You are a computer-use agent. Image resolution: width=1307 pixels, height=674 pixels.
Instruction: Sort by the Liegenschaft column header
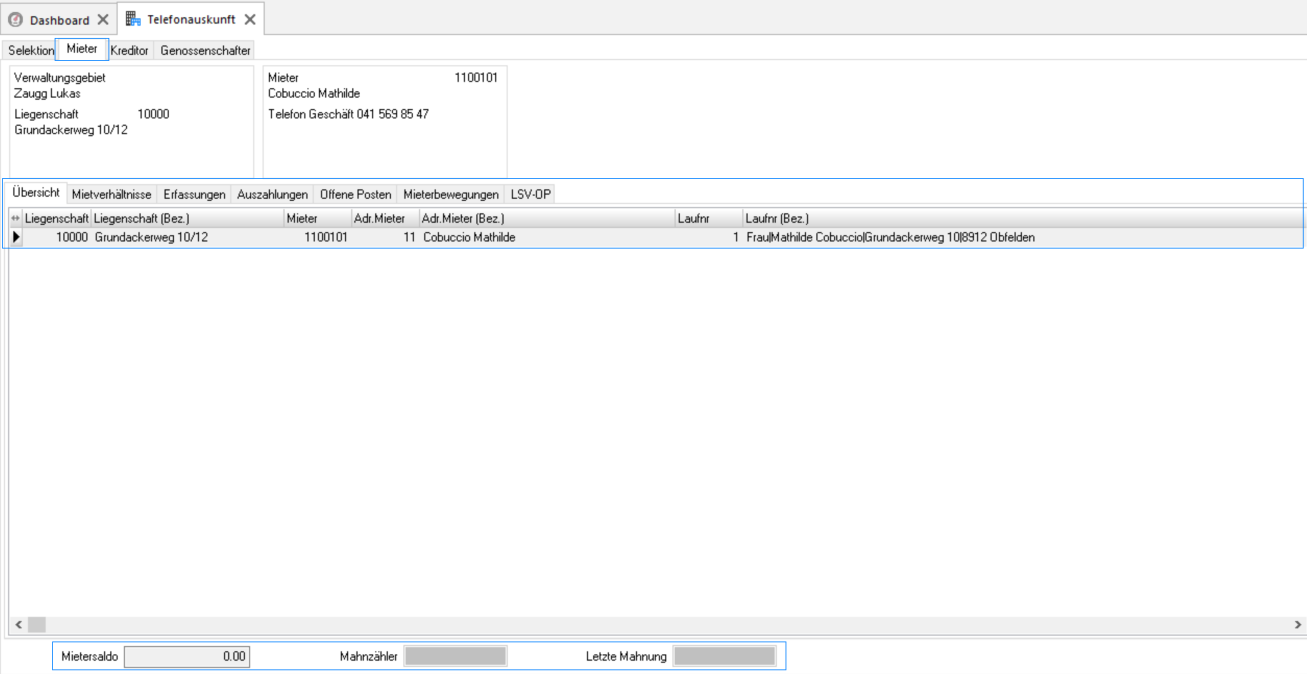[57, 218]
